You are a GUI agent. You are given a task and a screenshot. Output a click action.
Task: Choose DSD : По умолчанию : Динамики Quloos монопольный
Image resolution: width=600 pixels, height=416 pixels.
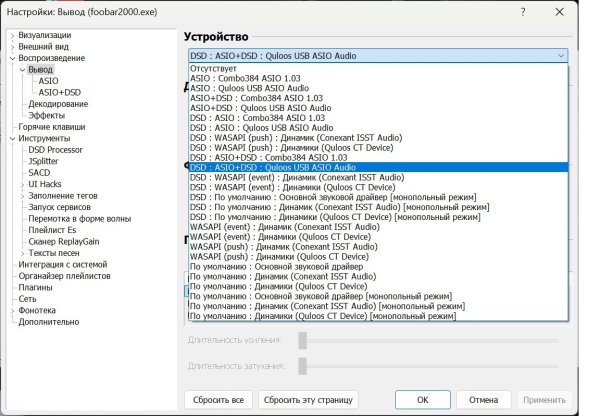pyautogui.click(x=378, y=217)
